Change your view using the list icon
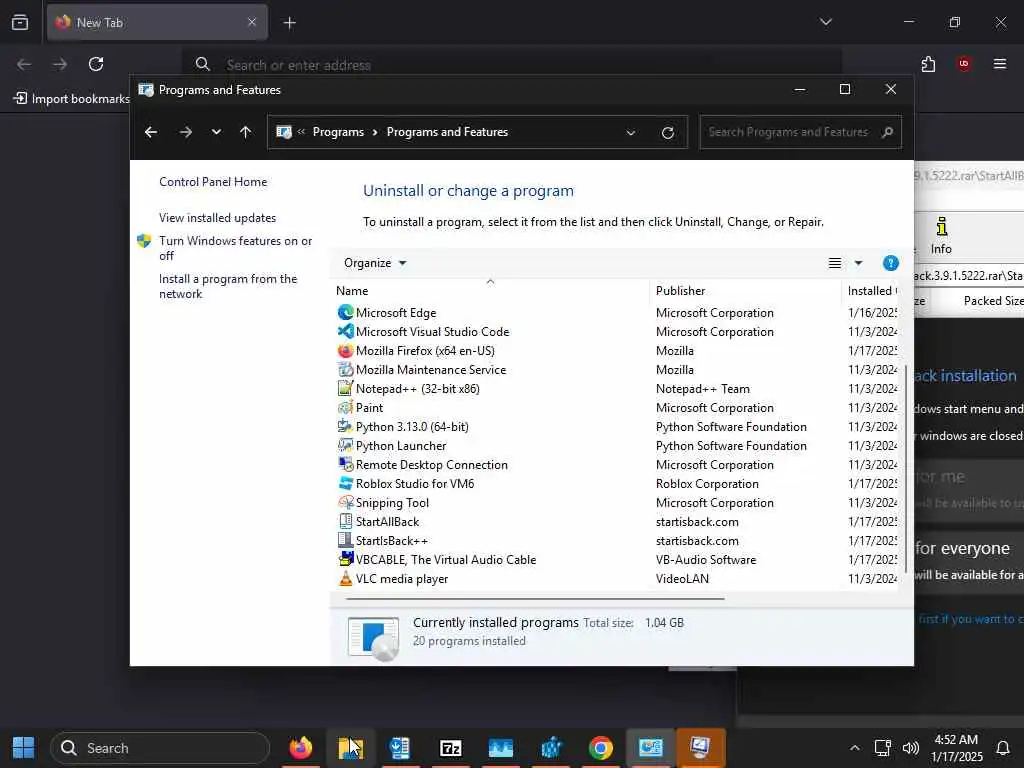The width and height of the screenshot is (1024, 768). click(835, 263)
